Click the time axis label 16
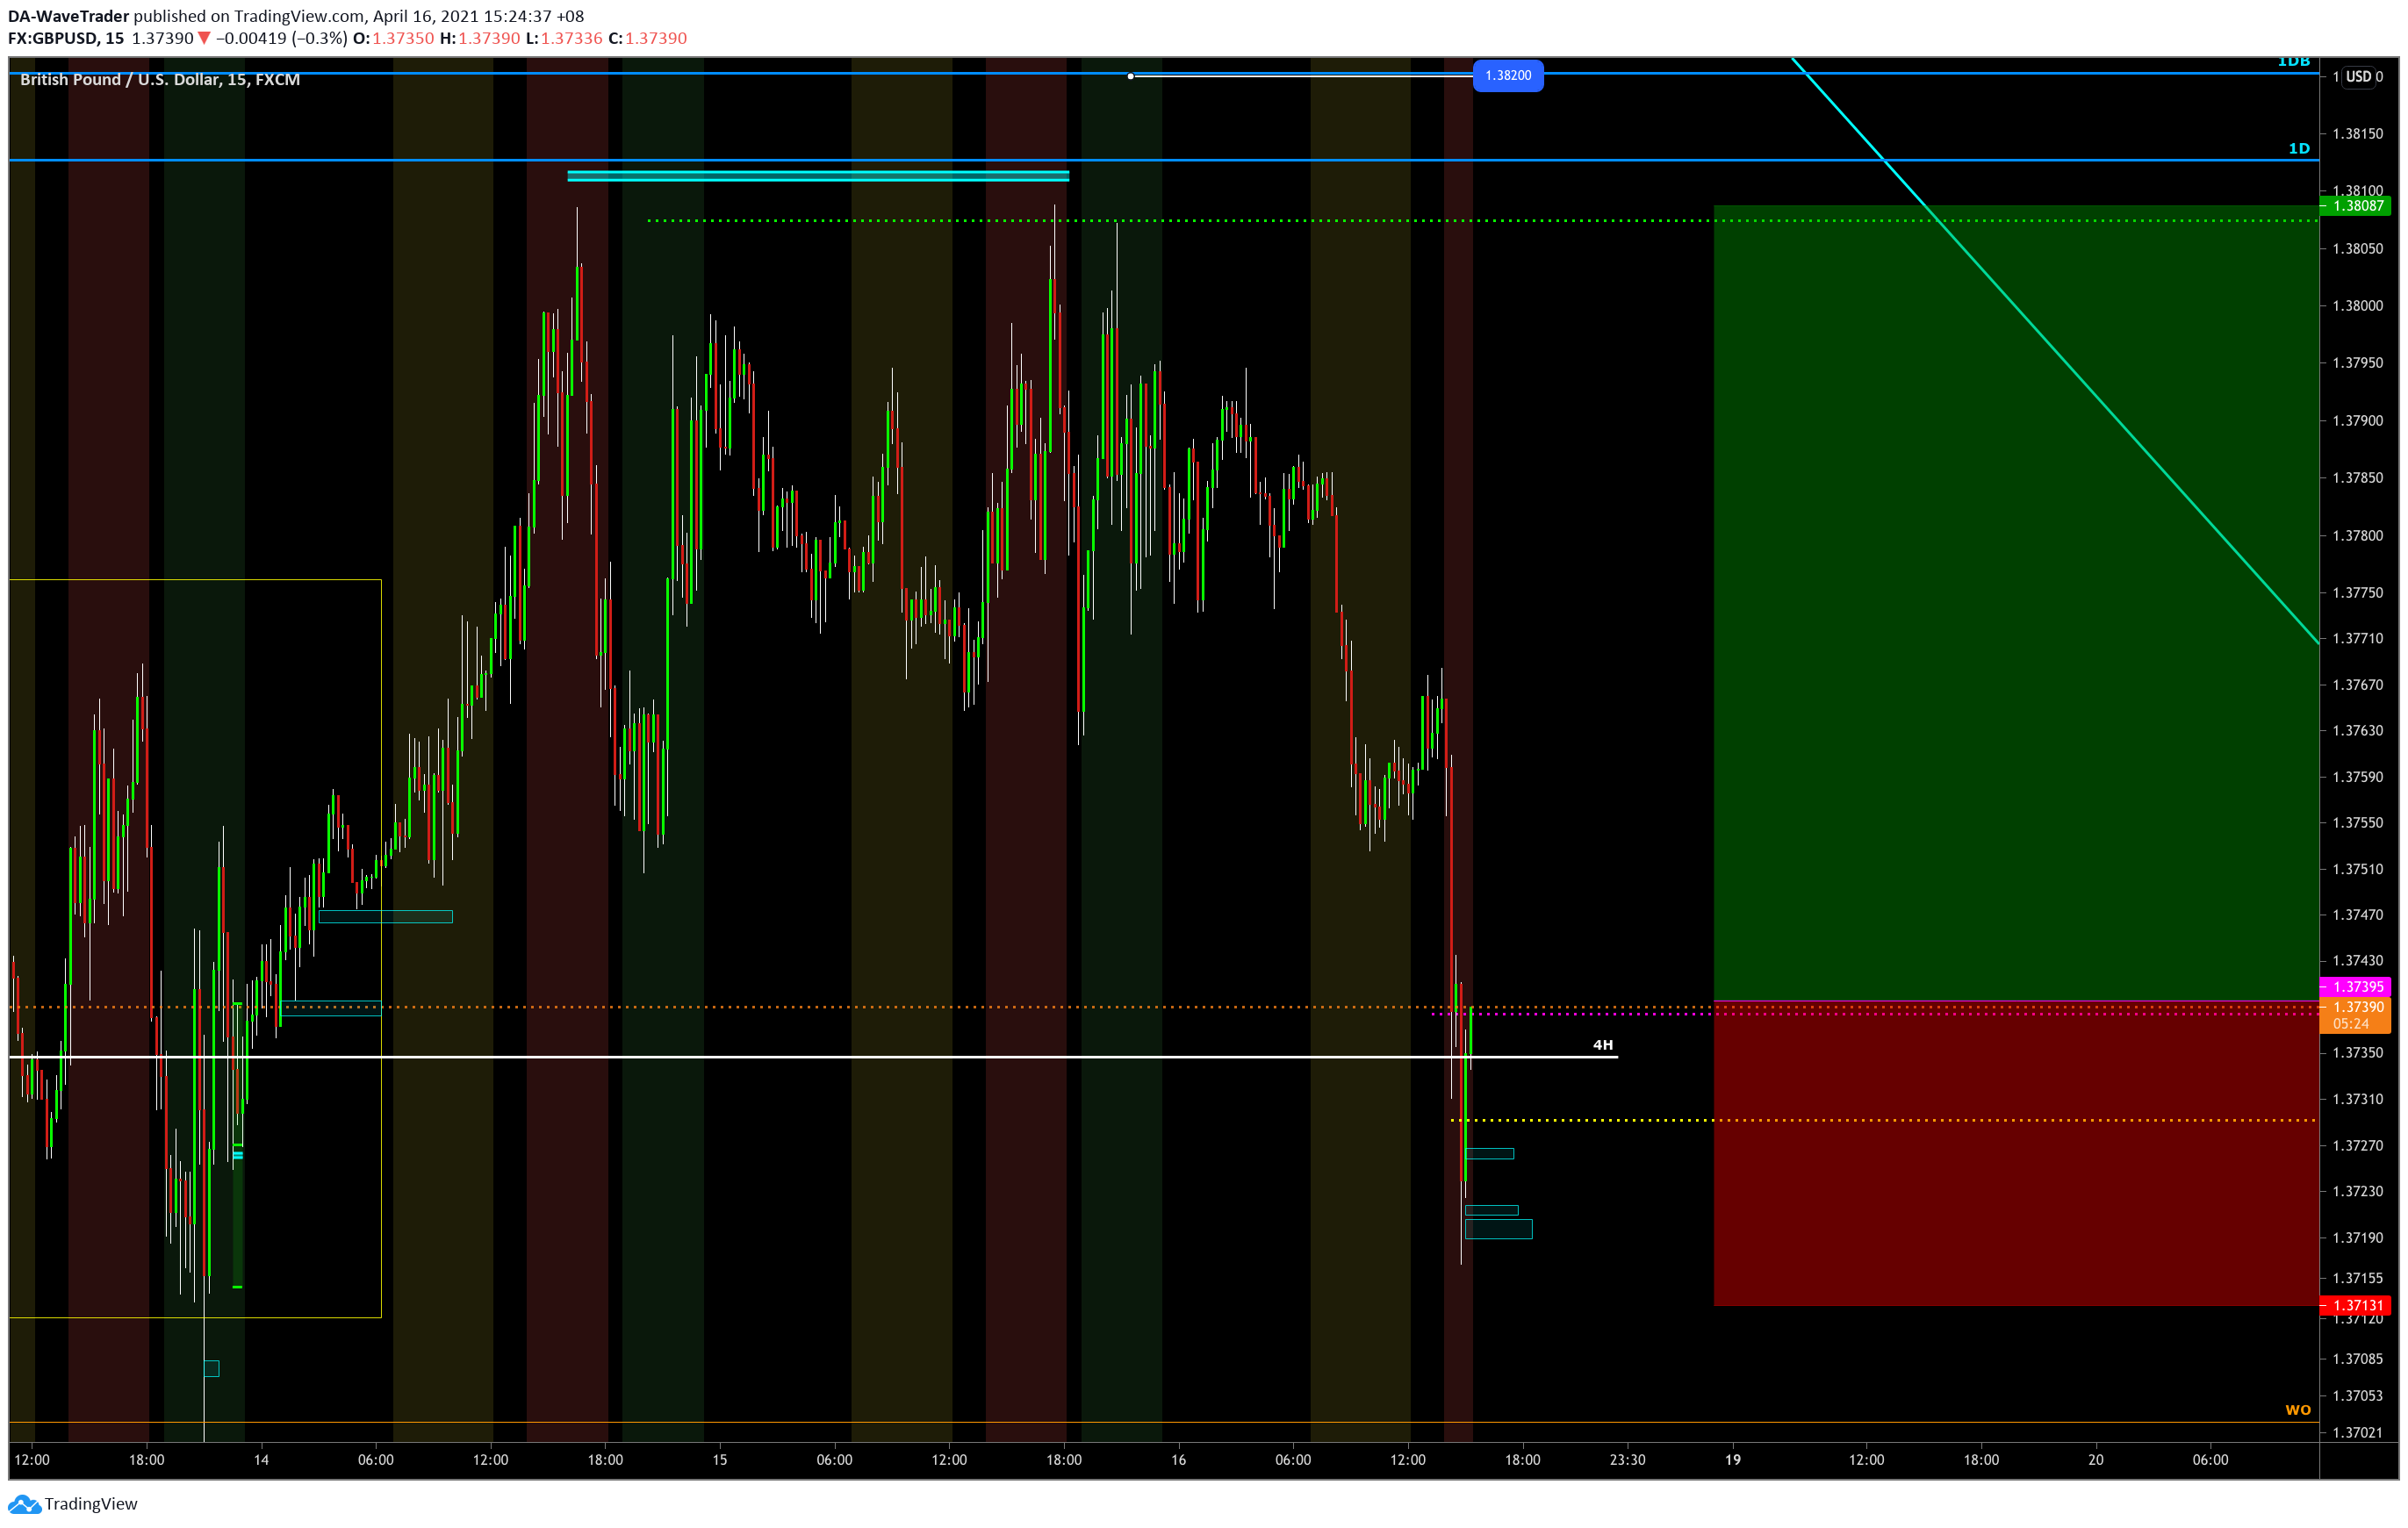Viewport: 2408px width, 1528px height. pyautogui.click(x=1178, y=1460)
